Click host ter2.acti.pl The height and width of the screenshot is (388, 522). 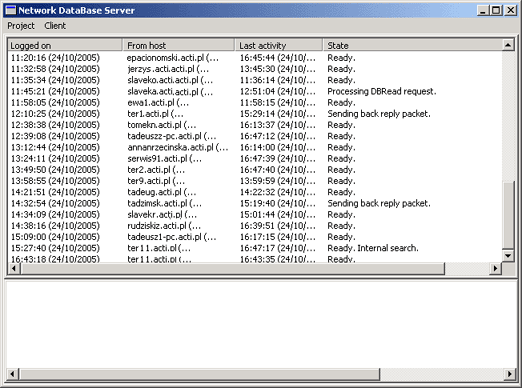click(x=156, y=170)
